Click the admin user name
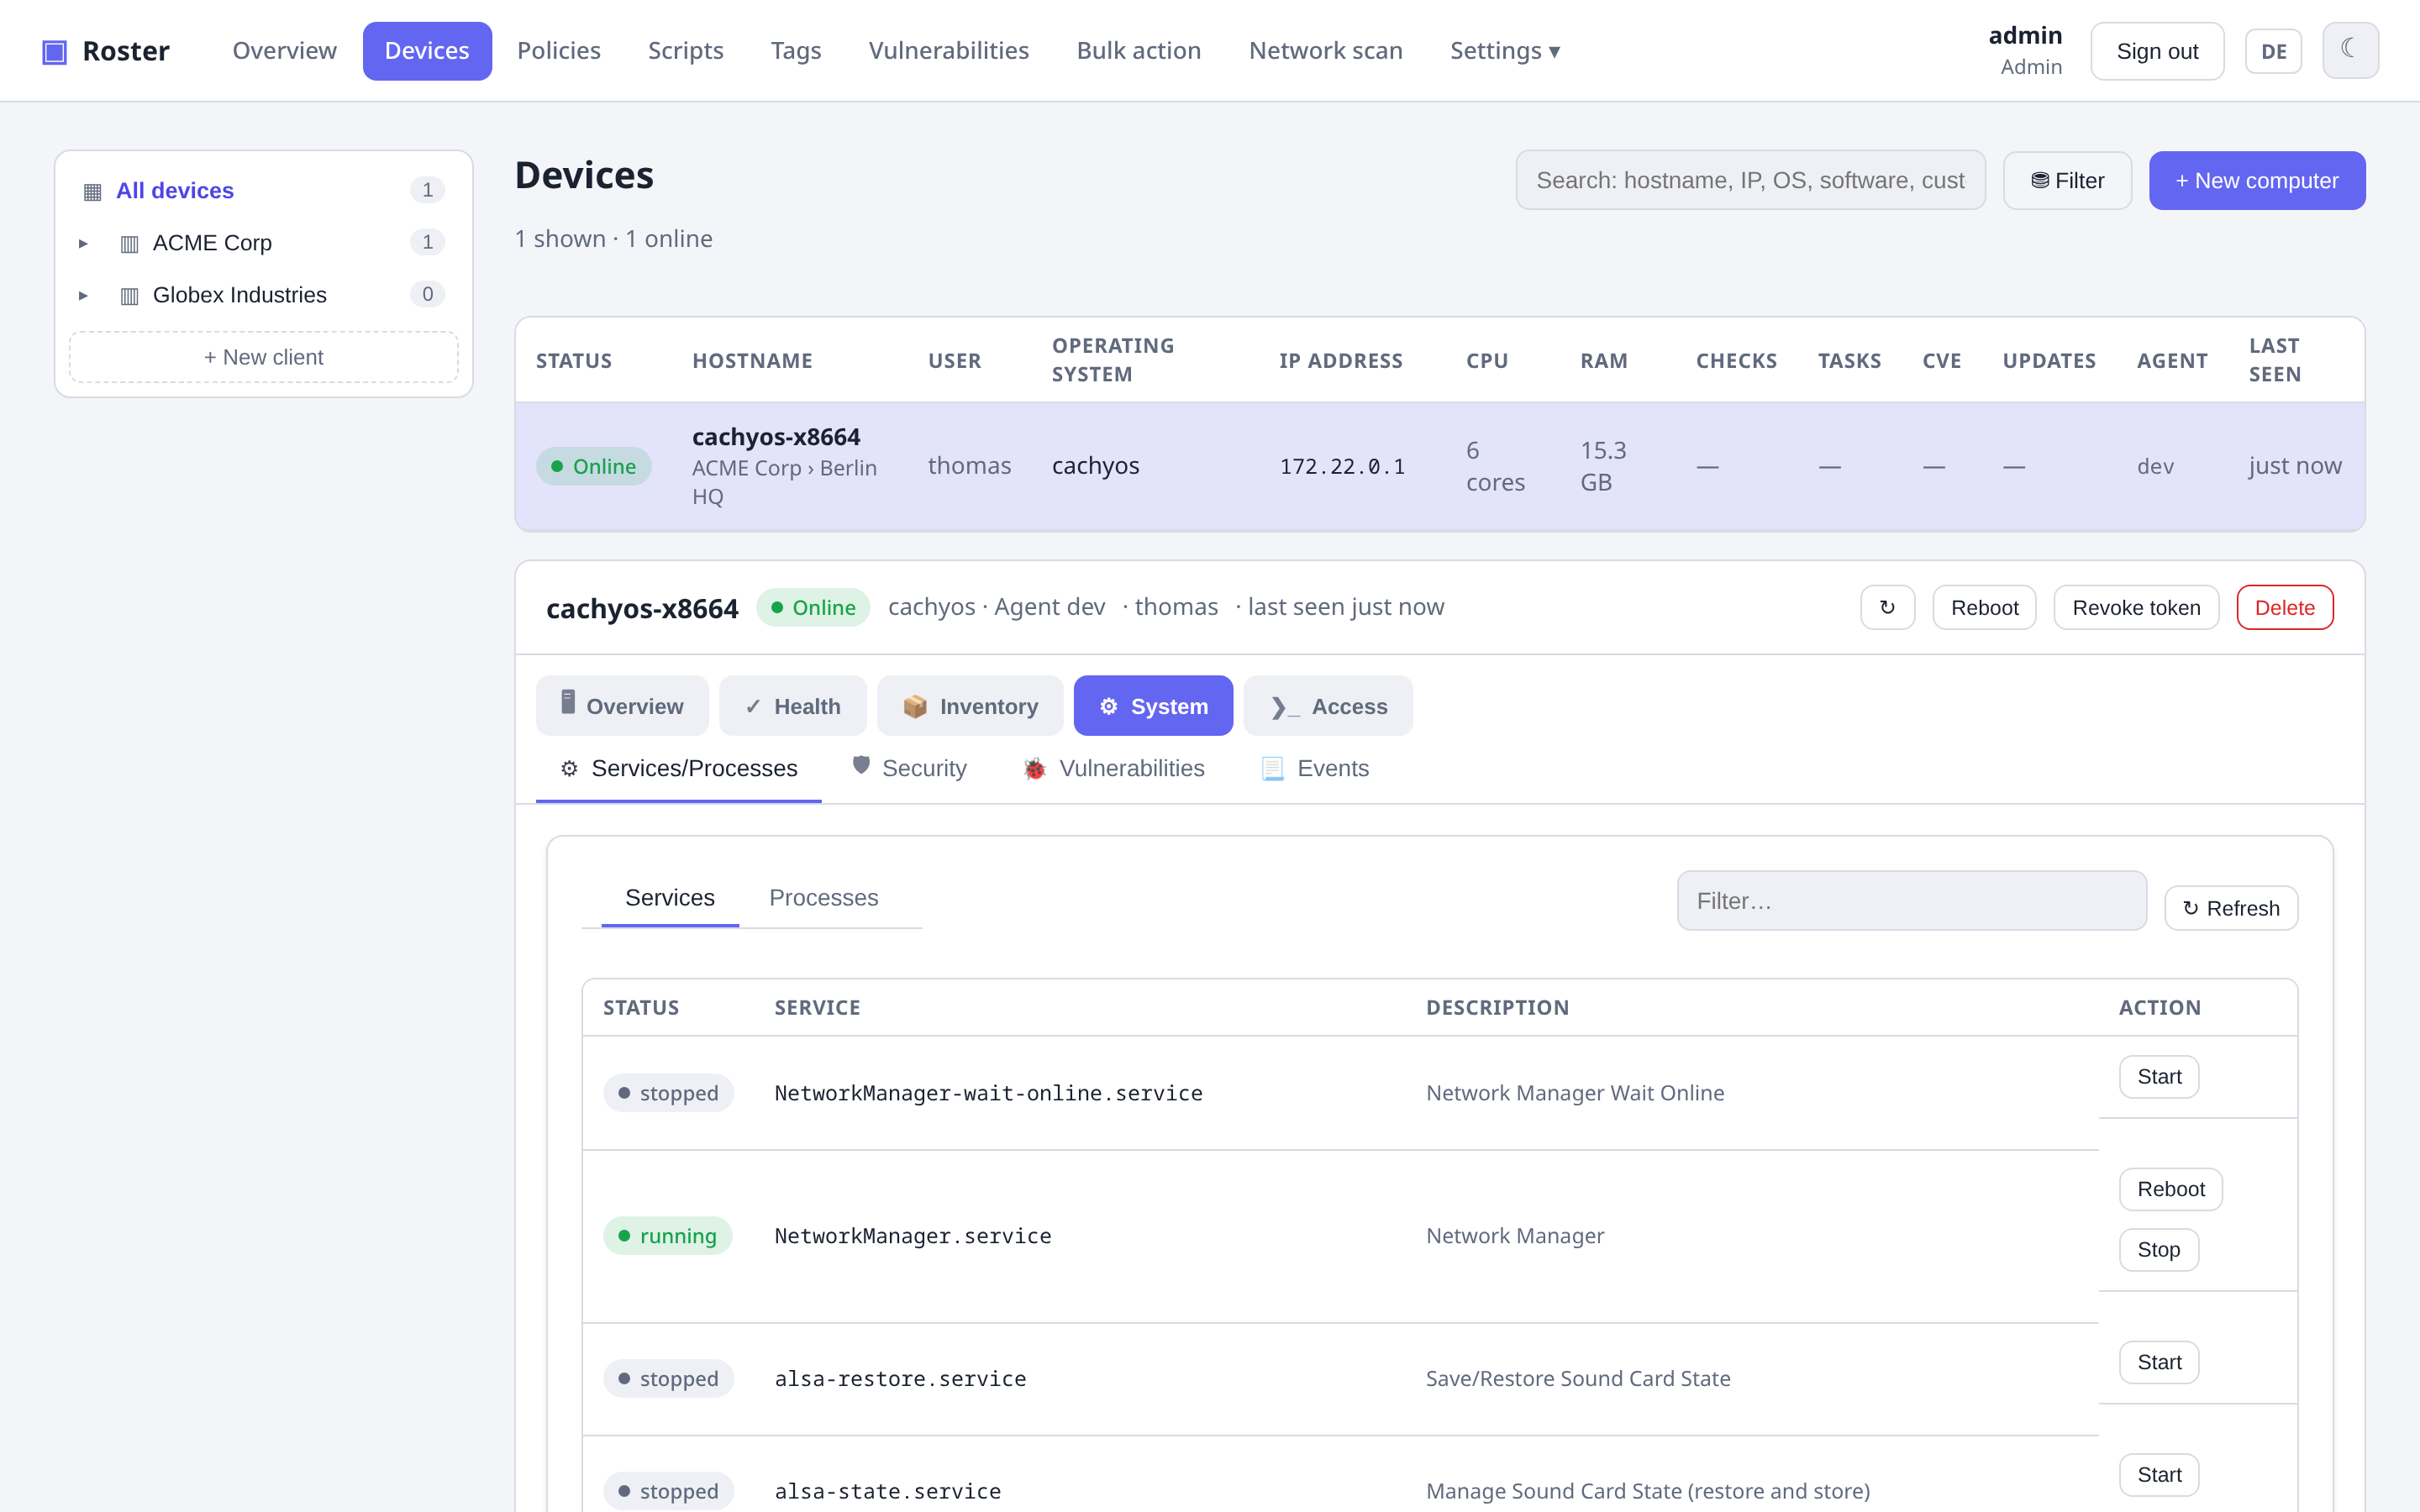The height and width of the screenshot is (1512, 2420). pos(2025,35)
